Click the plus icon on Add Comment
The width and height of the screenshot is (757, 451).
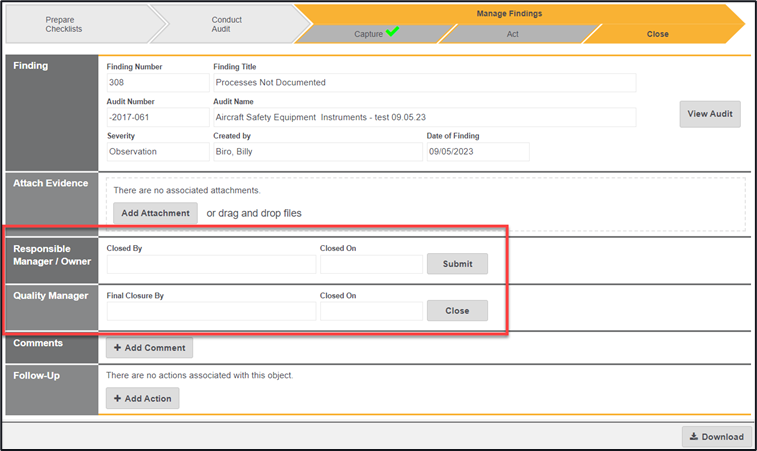(x=117, y=348)
